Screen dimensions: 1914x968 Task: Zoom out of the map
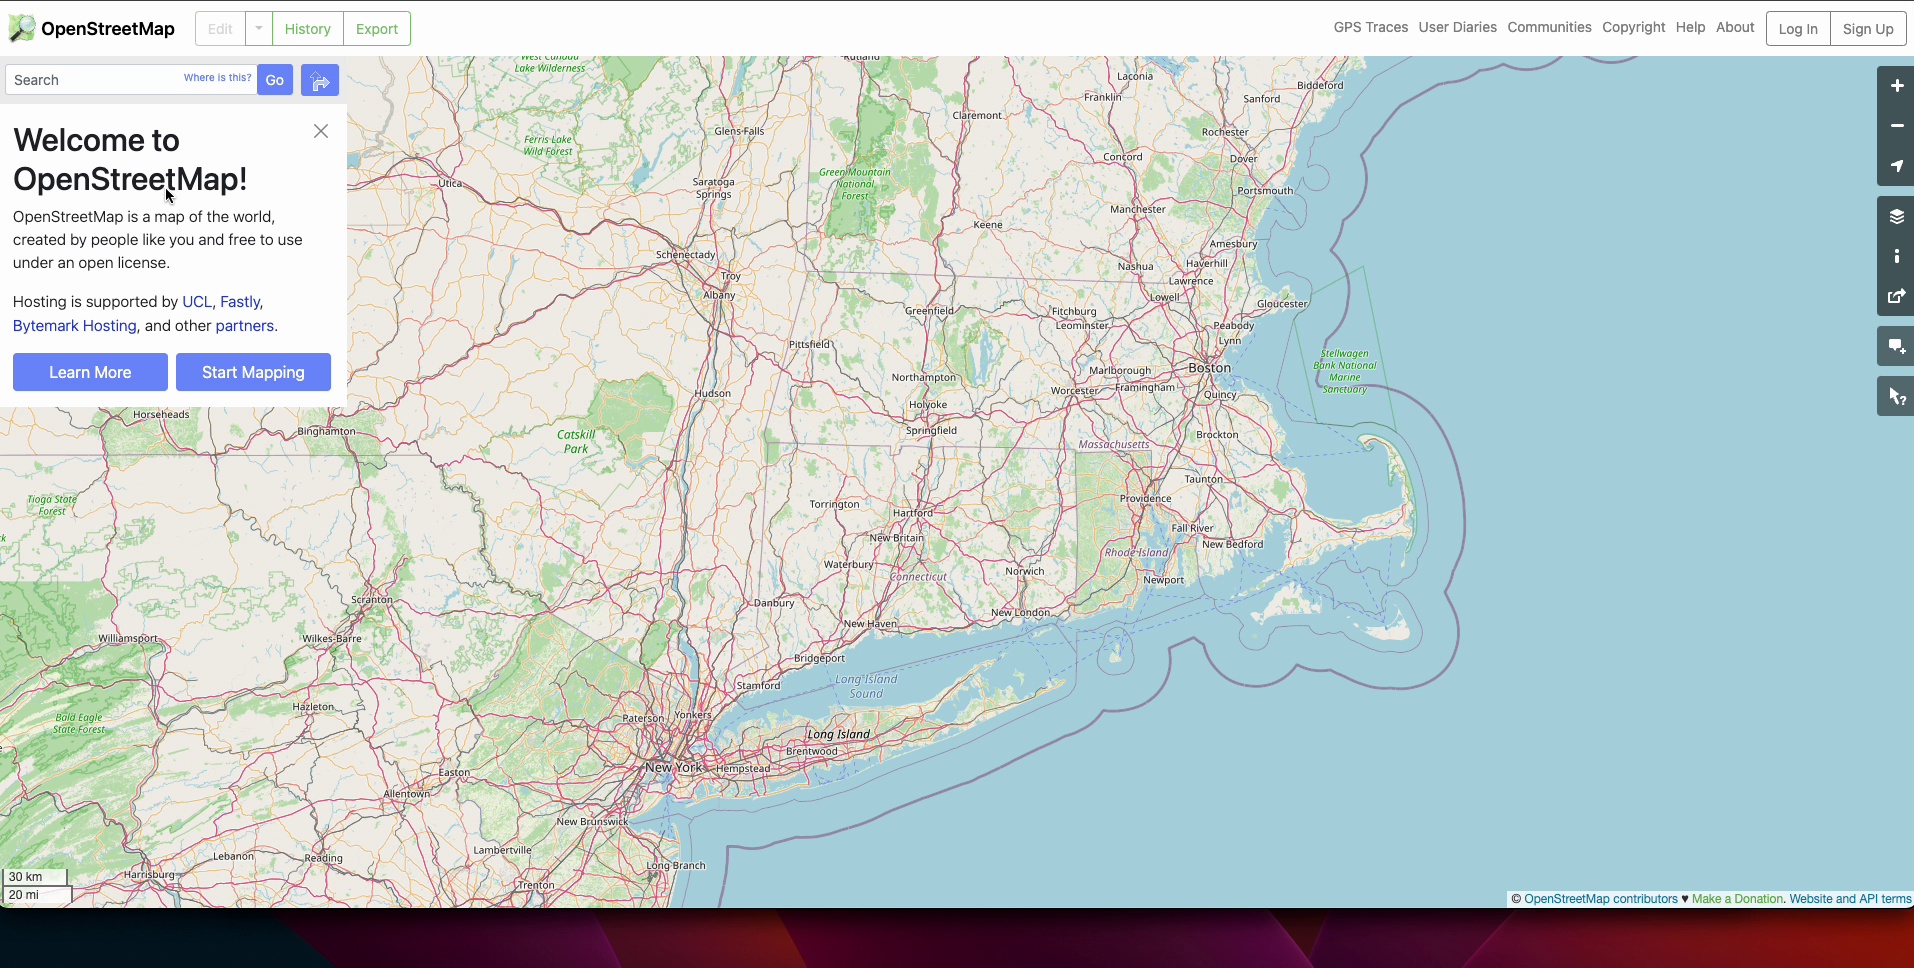pos(1896,126)
